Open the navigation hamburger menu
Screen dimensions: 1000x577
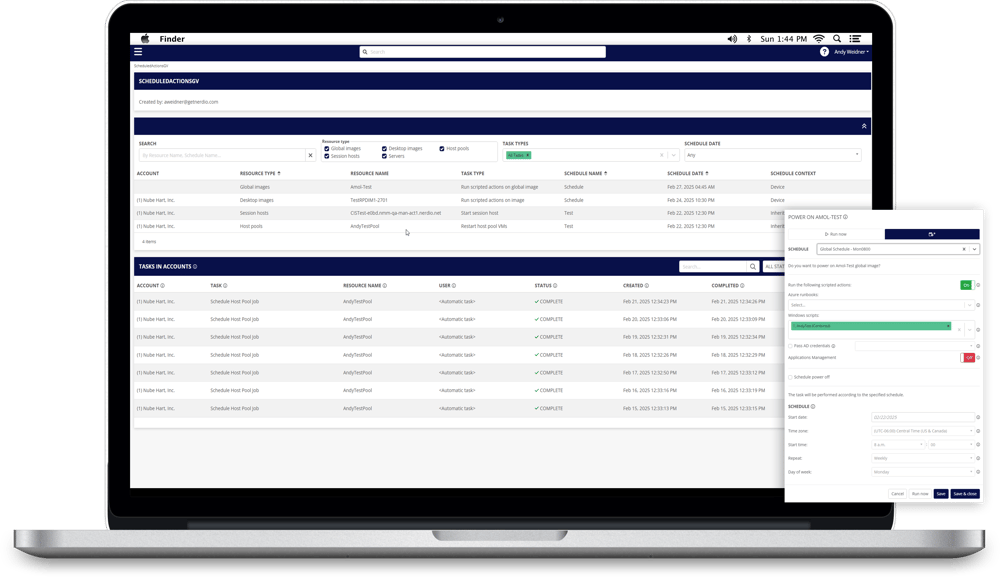(x=138, y=51)
